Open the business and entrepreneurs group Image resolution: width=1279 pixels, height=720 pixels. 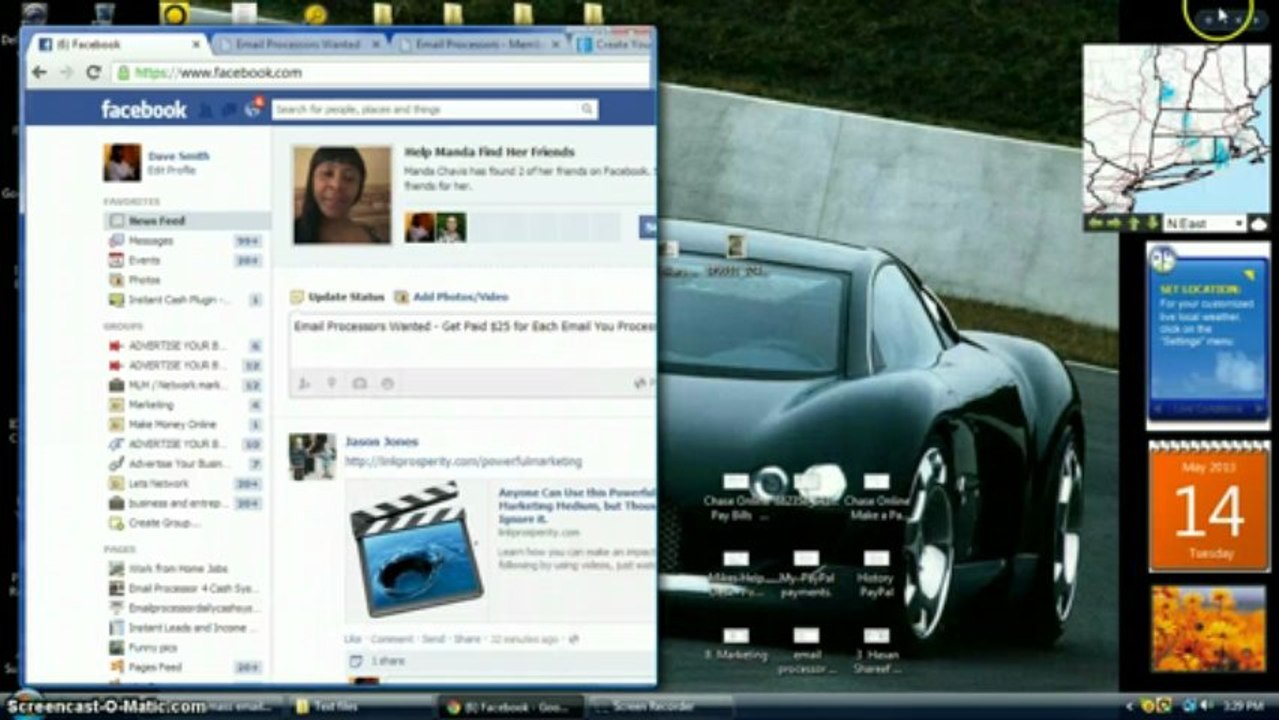[x=185, y=503]
